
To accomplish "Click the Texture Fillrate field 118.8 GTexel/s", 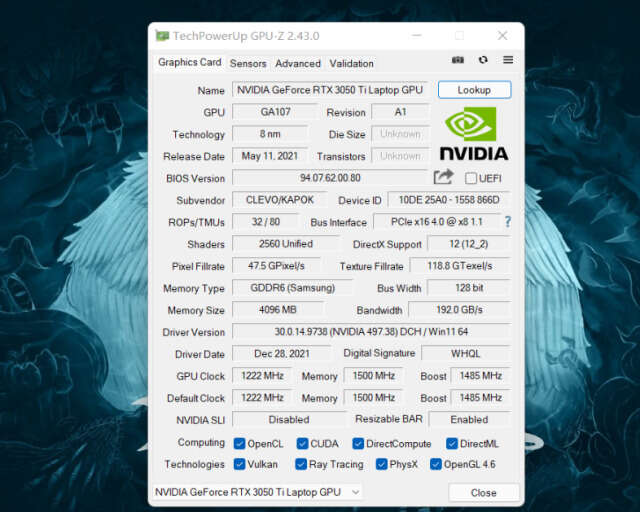I will point(460,266).
